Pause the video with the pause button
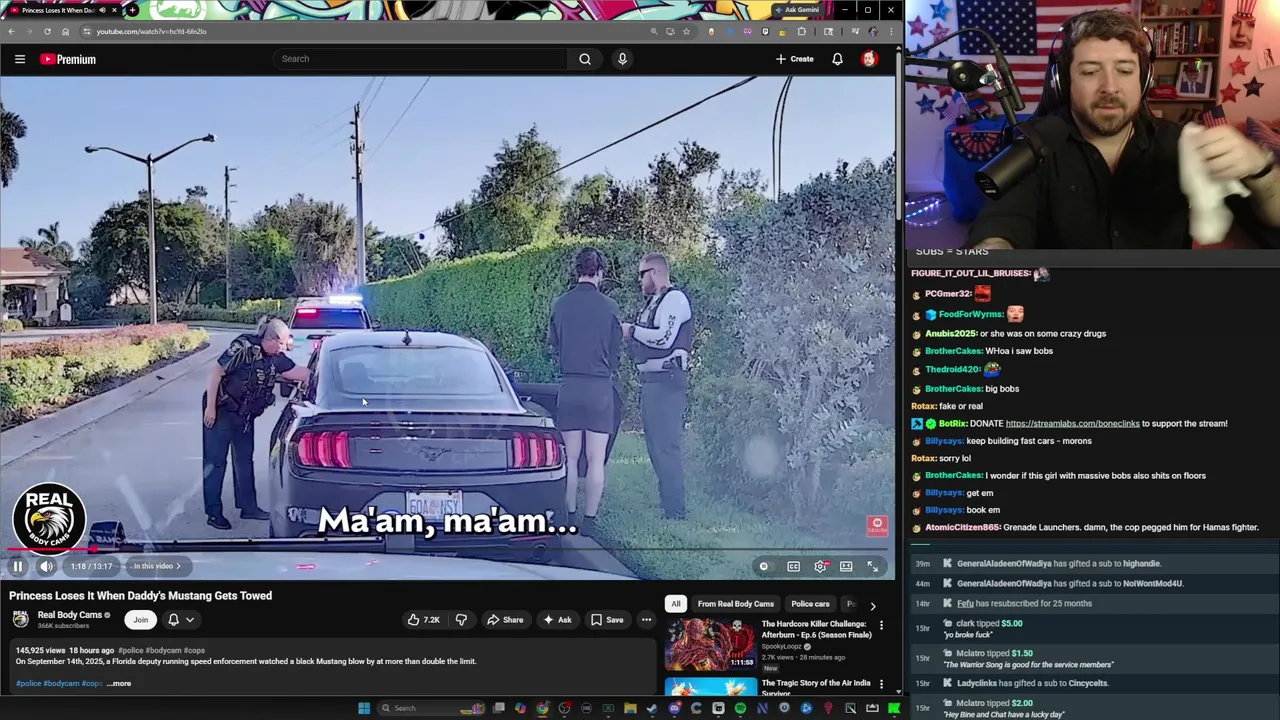The height and width of the screenshot is (720, 1280). pos(17,566)
